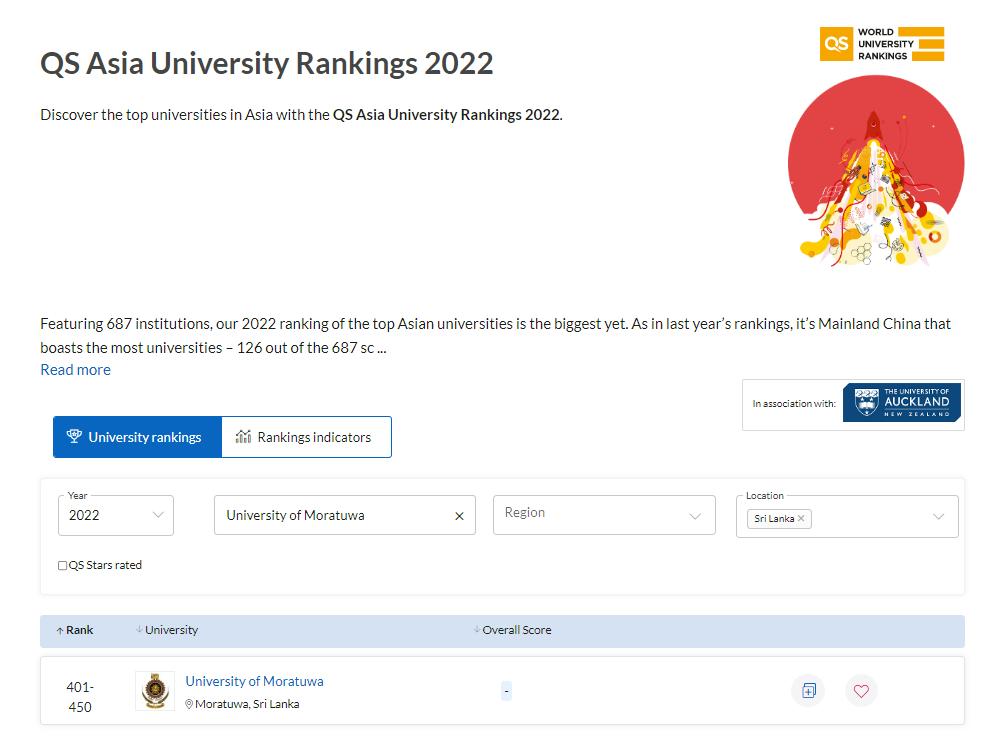The image size is (1001, 751).
Task: Expand the Year 2022 dropdown
Action: click(116, 515)
